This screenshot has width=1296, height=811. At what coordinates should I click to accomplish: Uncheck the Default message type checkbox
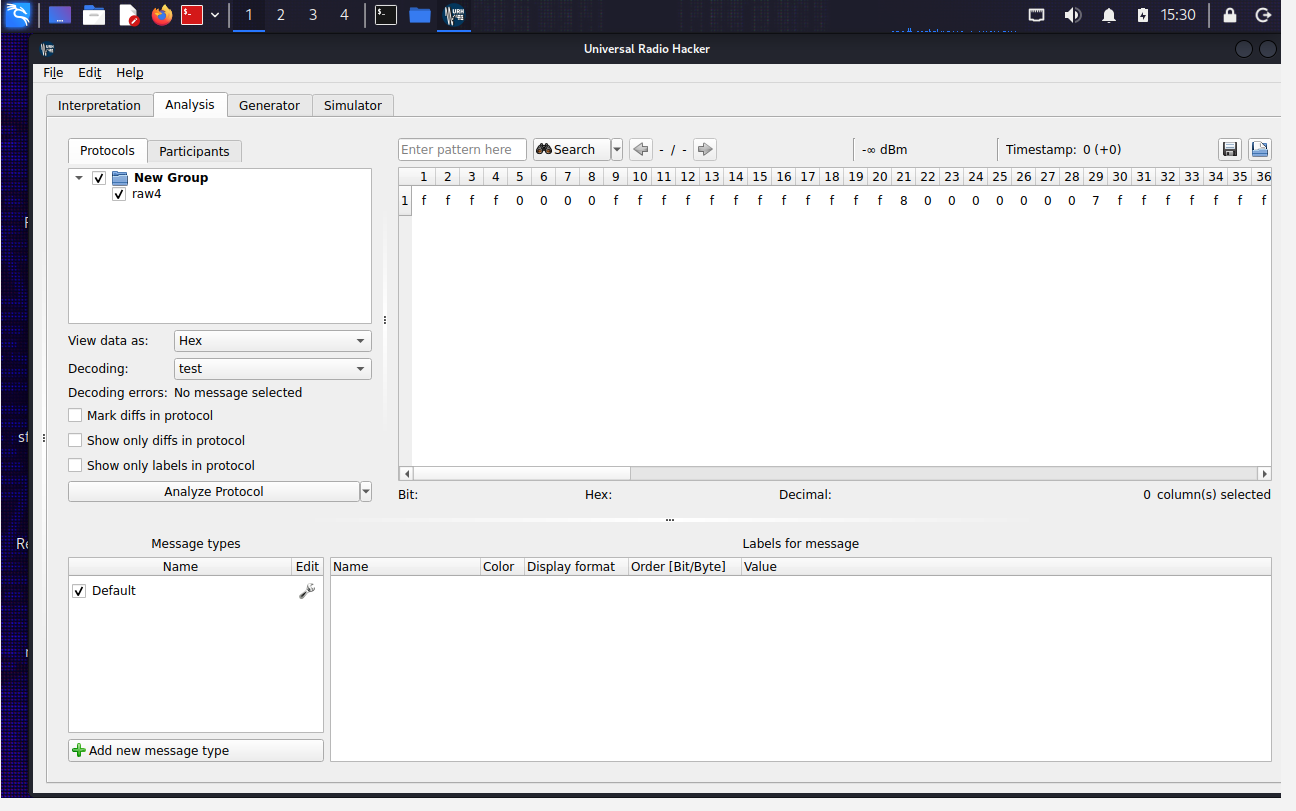[x=79, y=591]
